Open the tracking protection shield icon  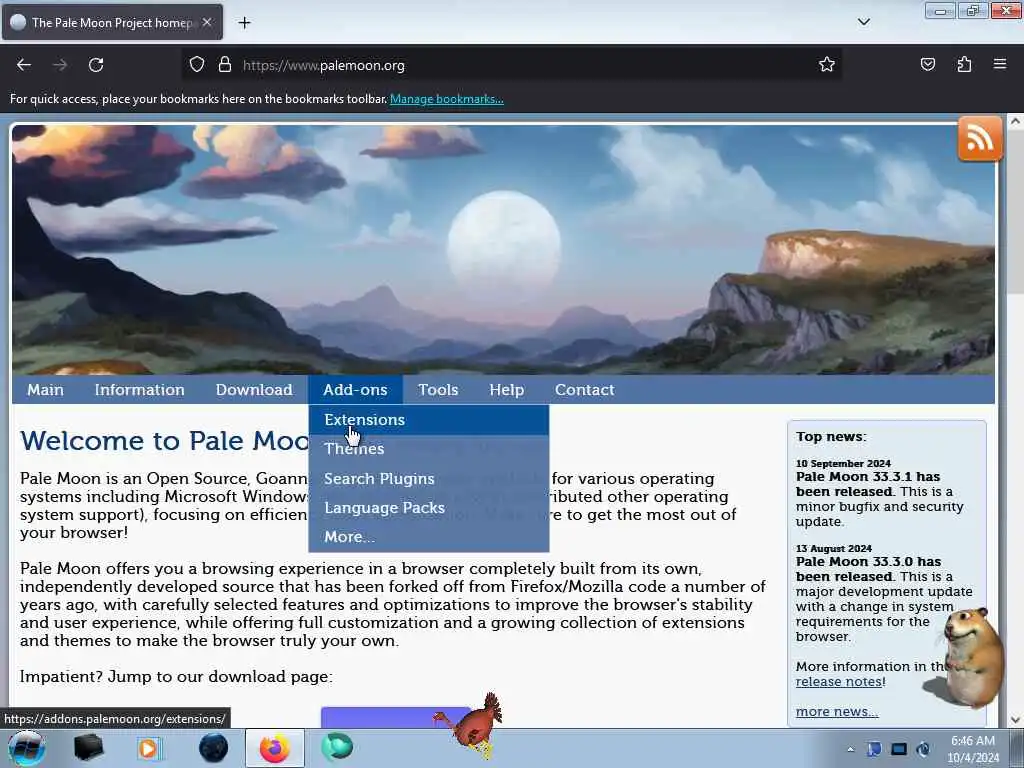(x=197, y=65)
